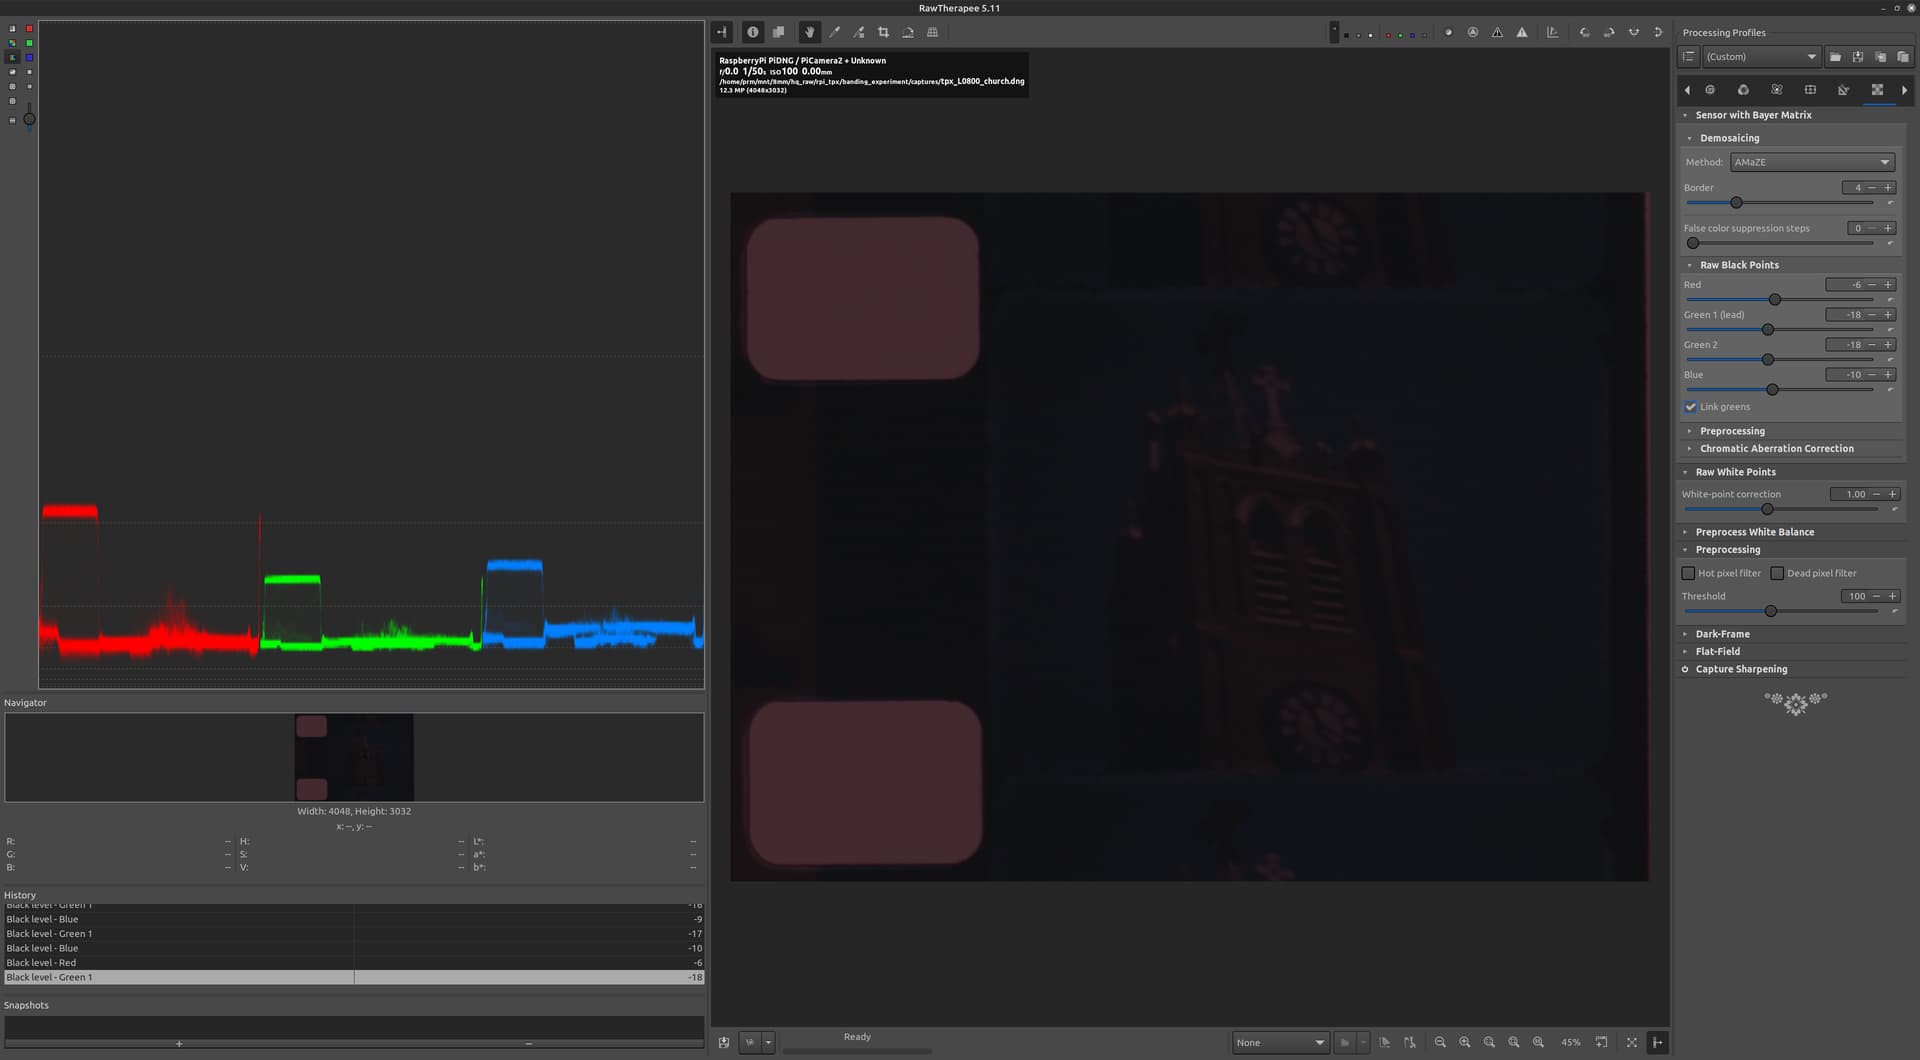Collapse the Raw White Points section
The width and height of the screenshot is (1920, 1060).
[1735, 472]
